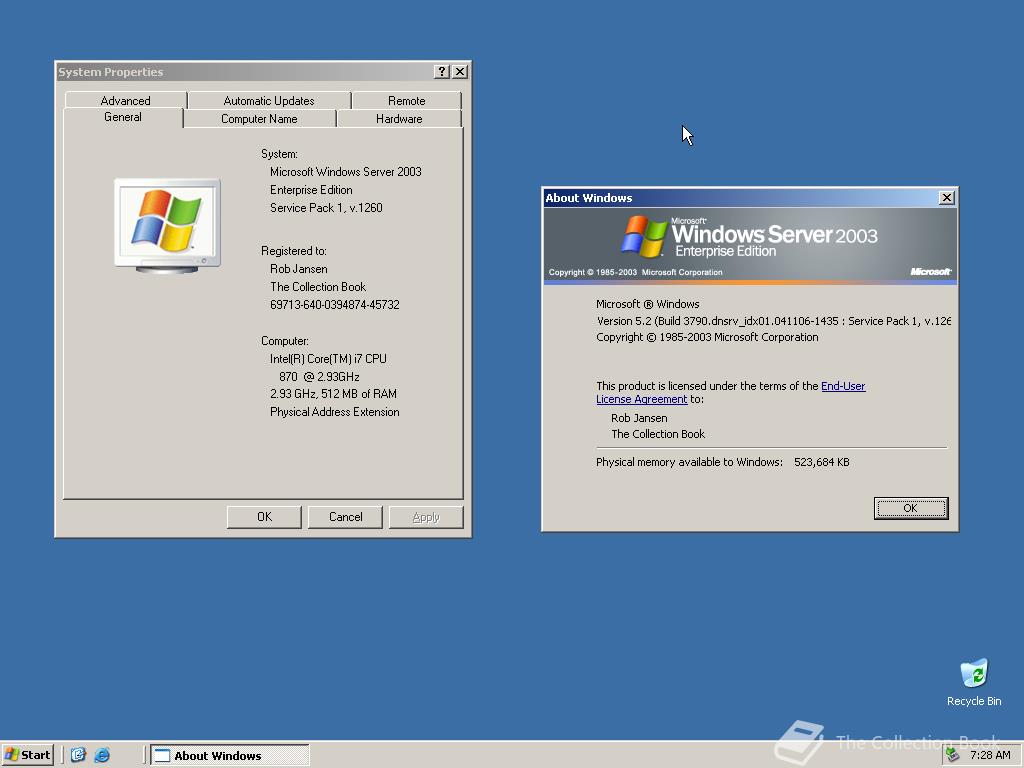Viewport: 1024px width, 768px height.
Task: Click the Apply button in System Properties
Action: (426, 517)
